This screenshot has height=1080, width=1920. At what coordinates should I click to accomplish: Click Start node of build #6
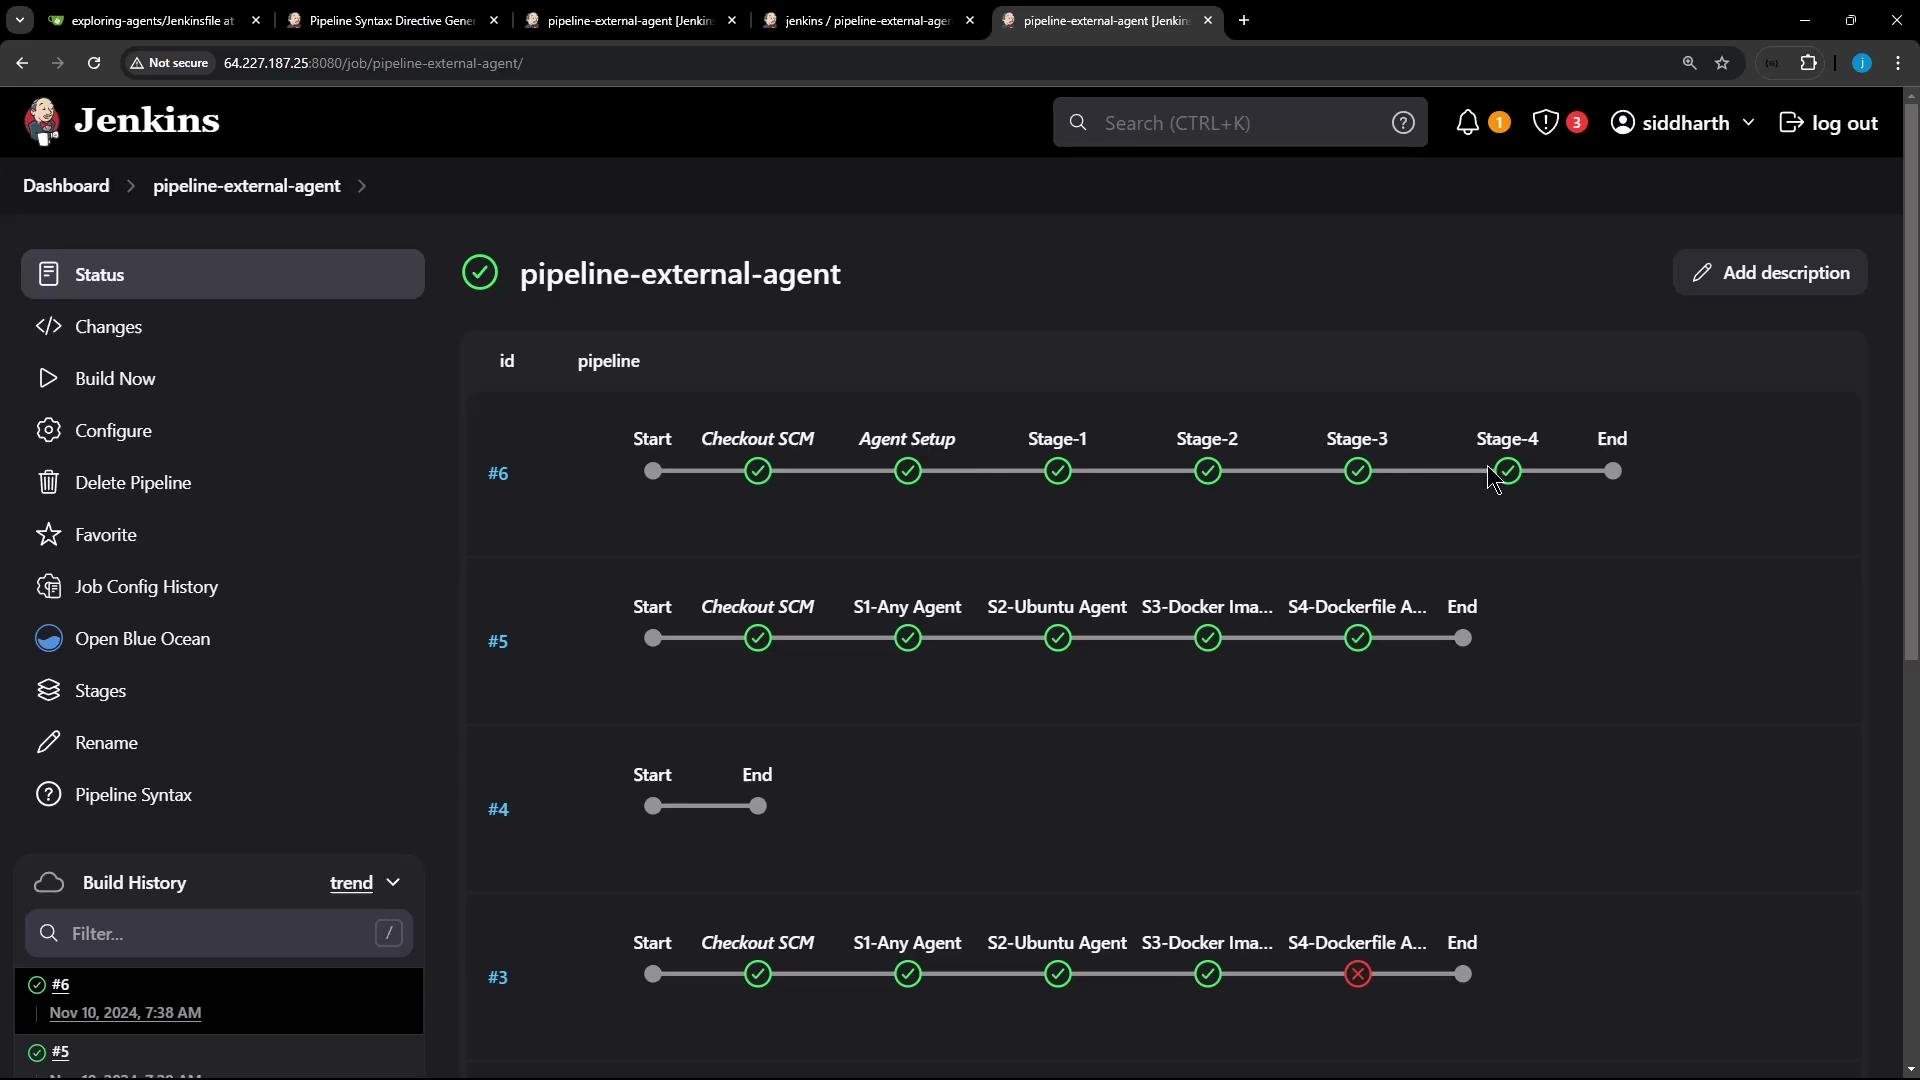(653, 471)
